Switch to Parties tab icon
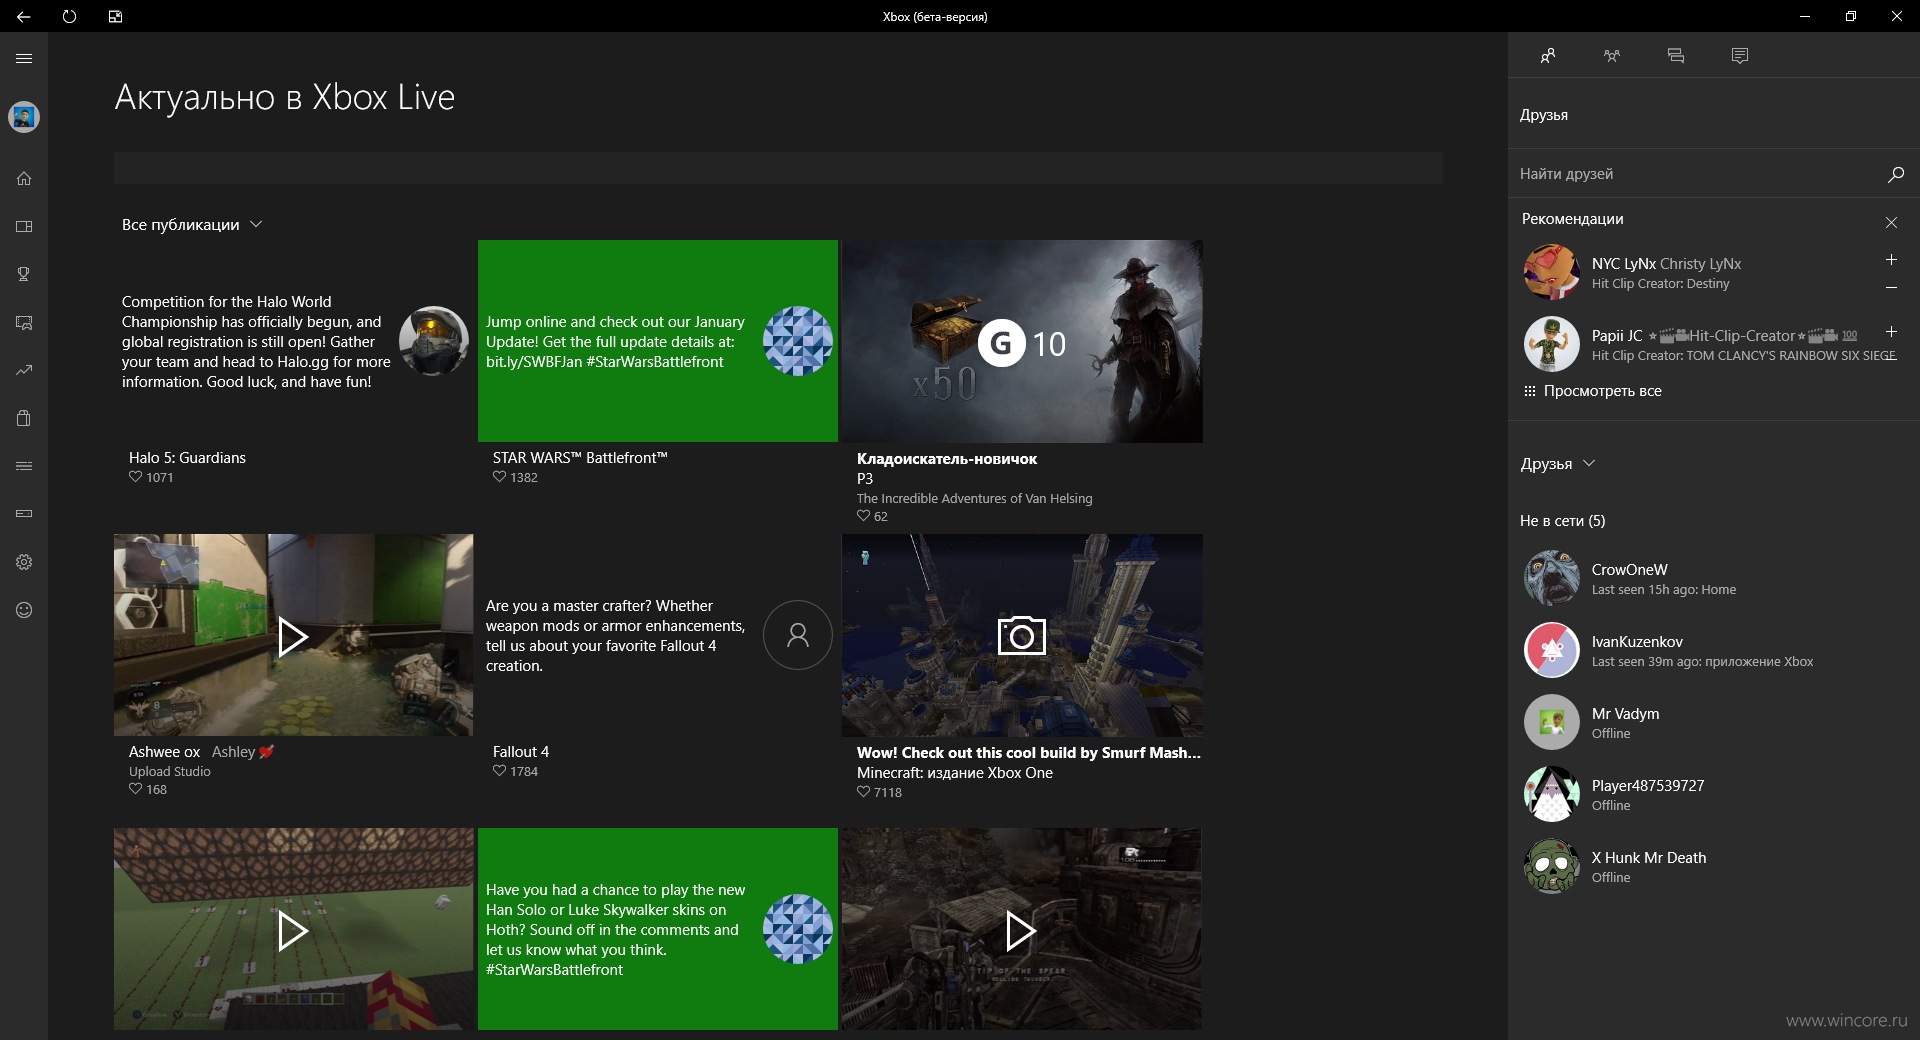The image size is (1920, 1040). click(x=1612, y=56)
